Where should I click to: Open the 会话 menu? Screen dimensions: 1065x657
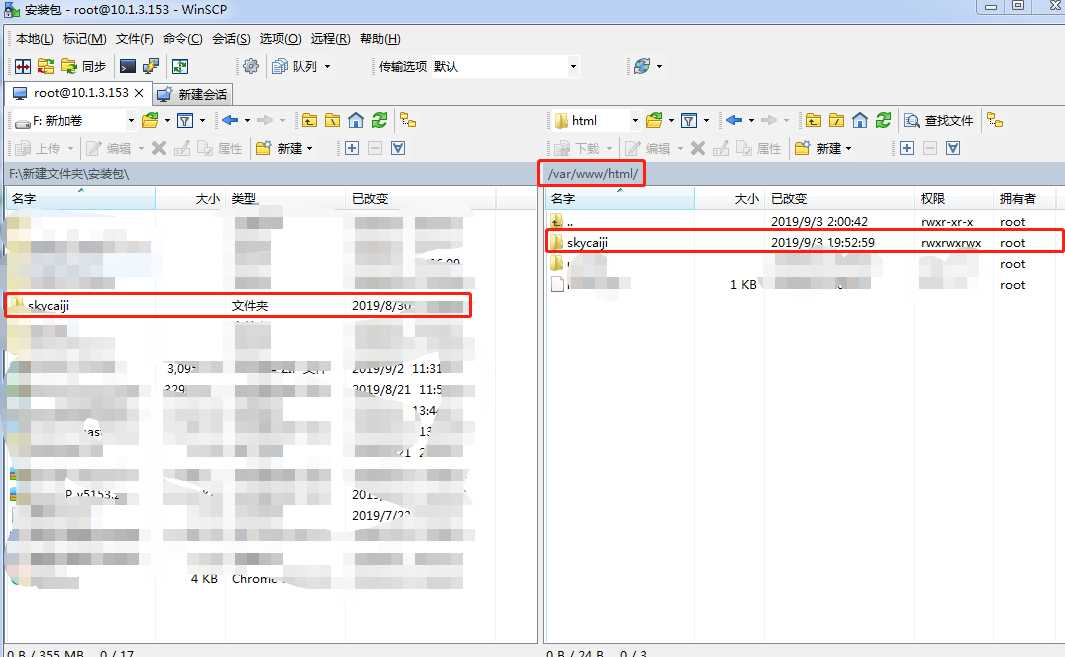tap(231, 39)
